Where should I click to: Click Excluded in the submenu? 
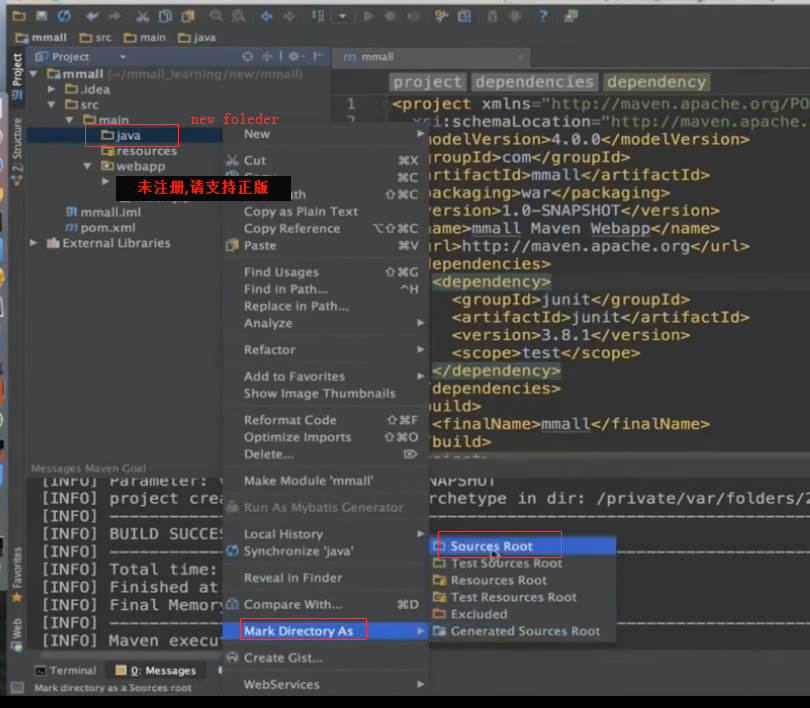click(x=523, y=615)
